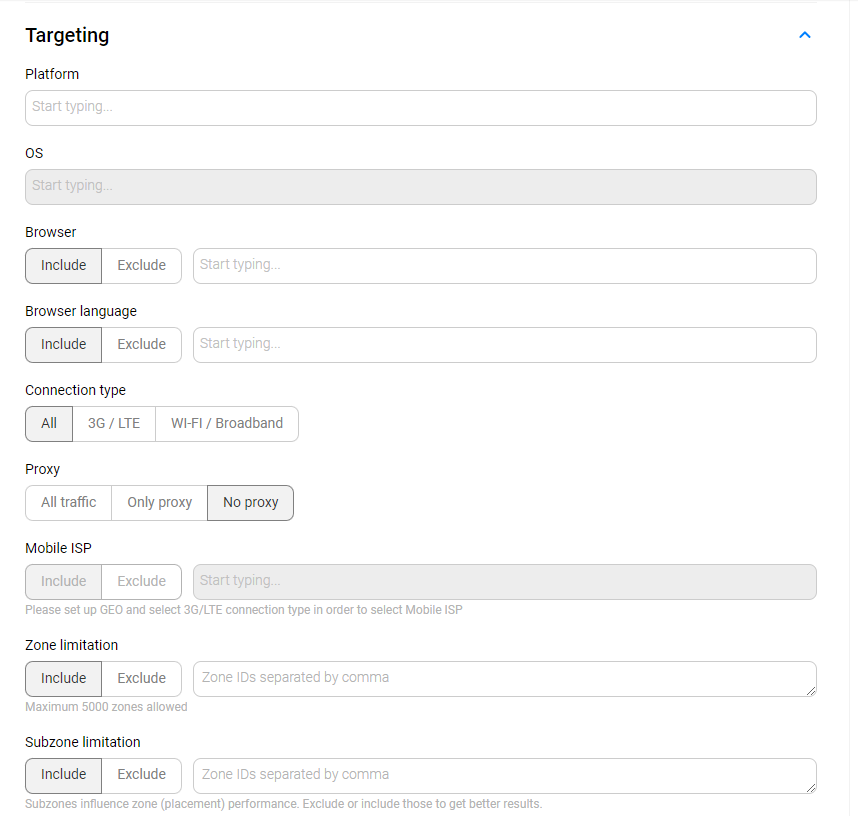The width and height of the screenshot is (858, 816).
Task: Click the Platform input field
Action: pos(420,108)
